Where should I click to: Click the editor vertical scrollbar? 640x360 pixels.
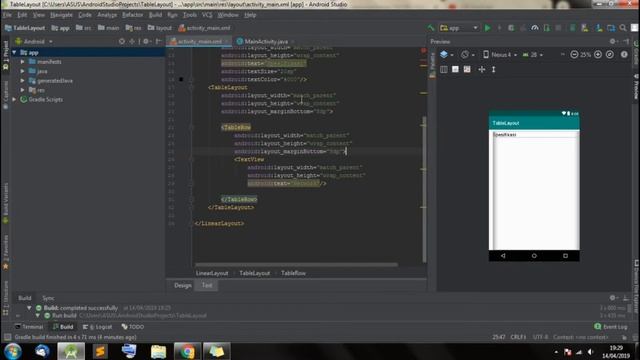click(x=424, y=190)
